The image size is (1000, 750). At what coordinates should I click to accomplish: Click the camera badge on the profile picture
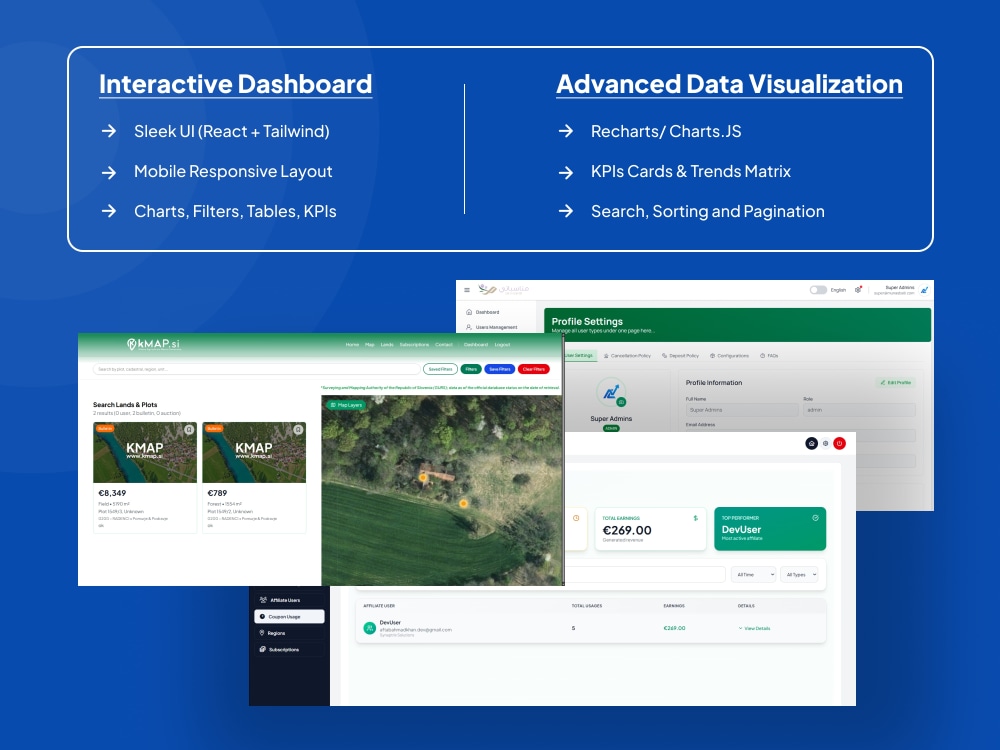(x=621, y=402)
